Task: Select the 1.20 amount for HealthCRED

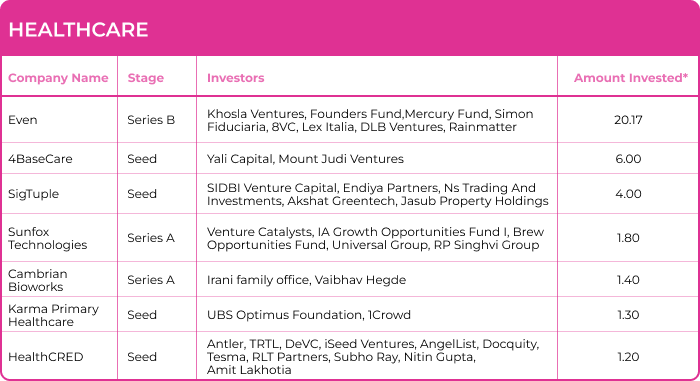Action: tap(628, 356)
